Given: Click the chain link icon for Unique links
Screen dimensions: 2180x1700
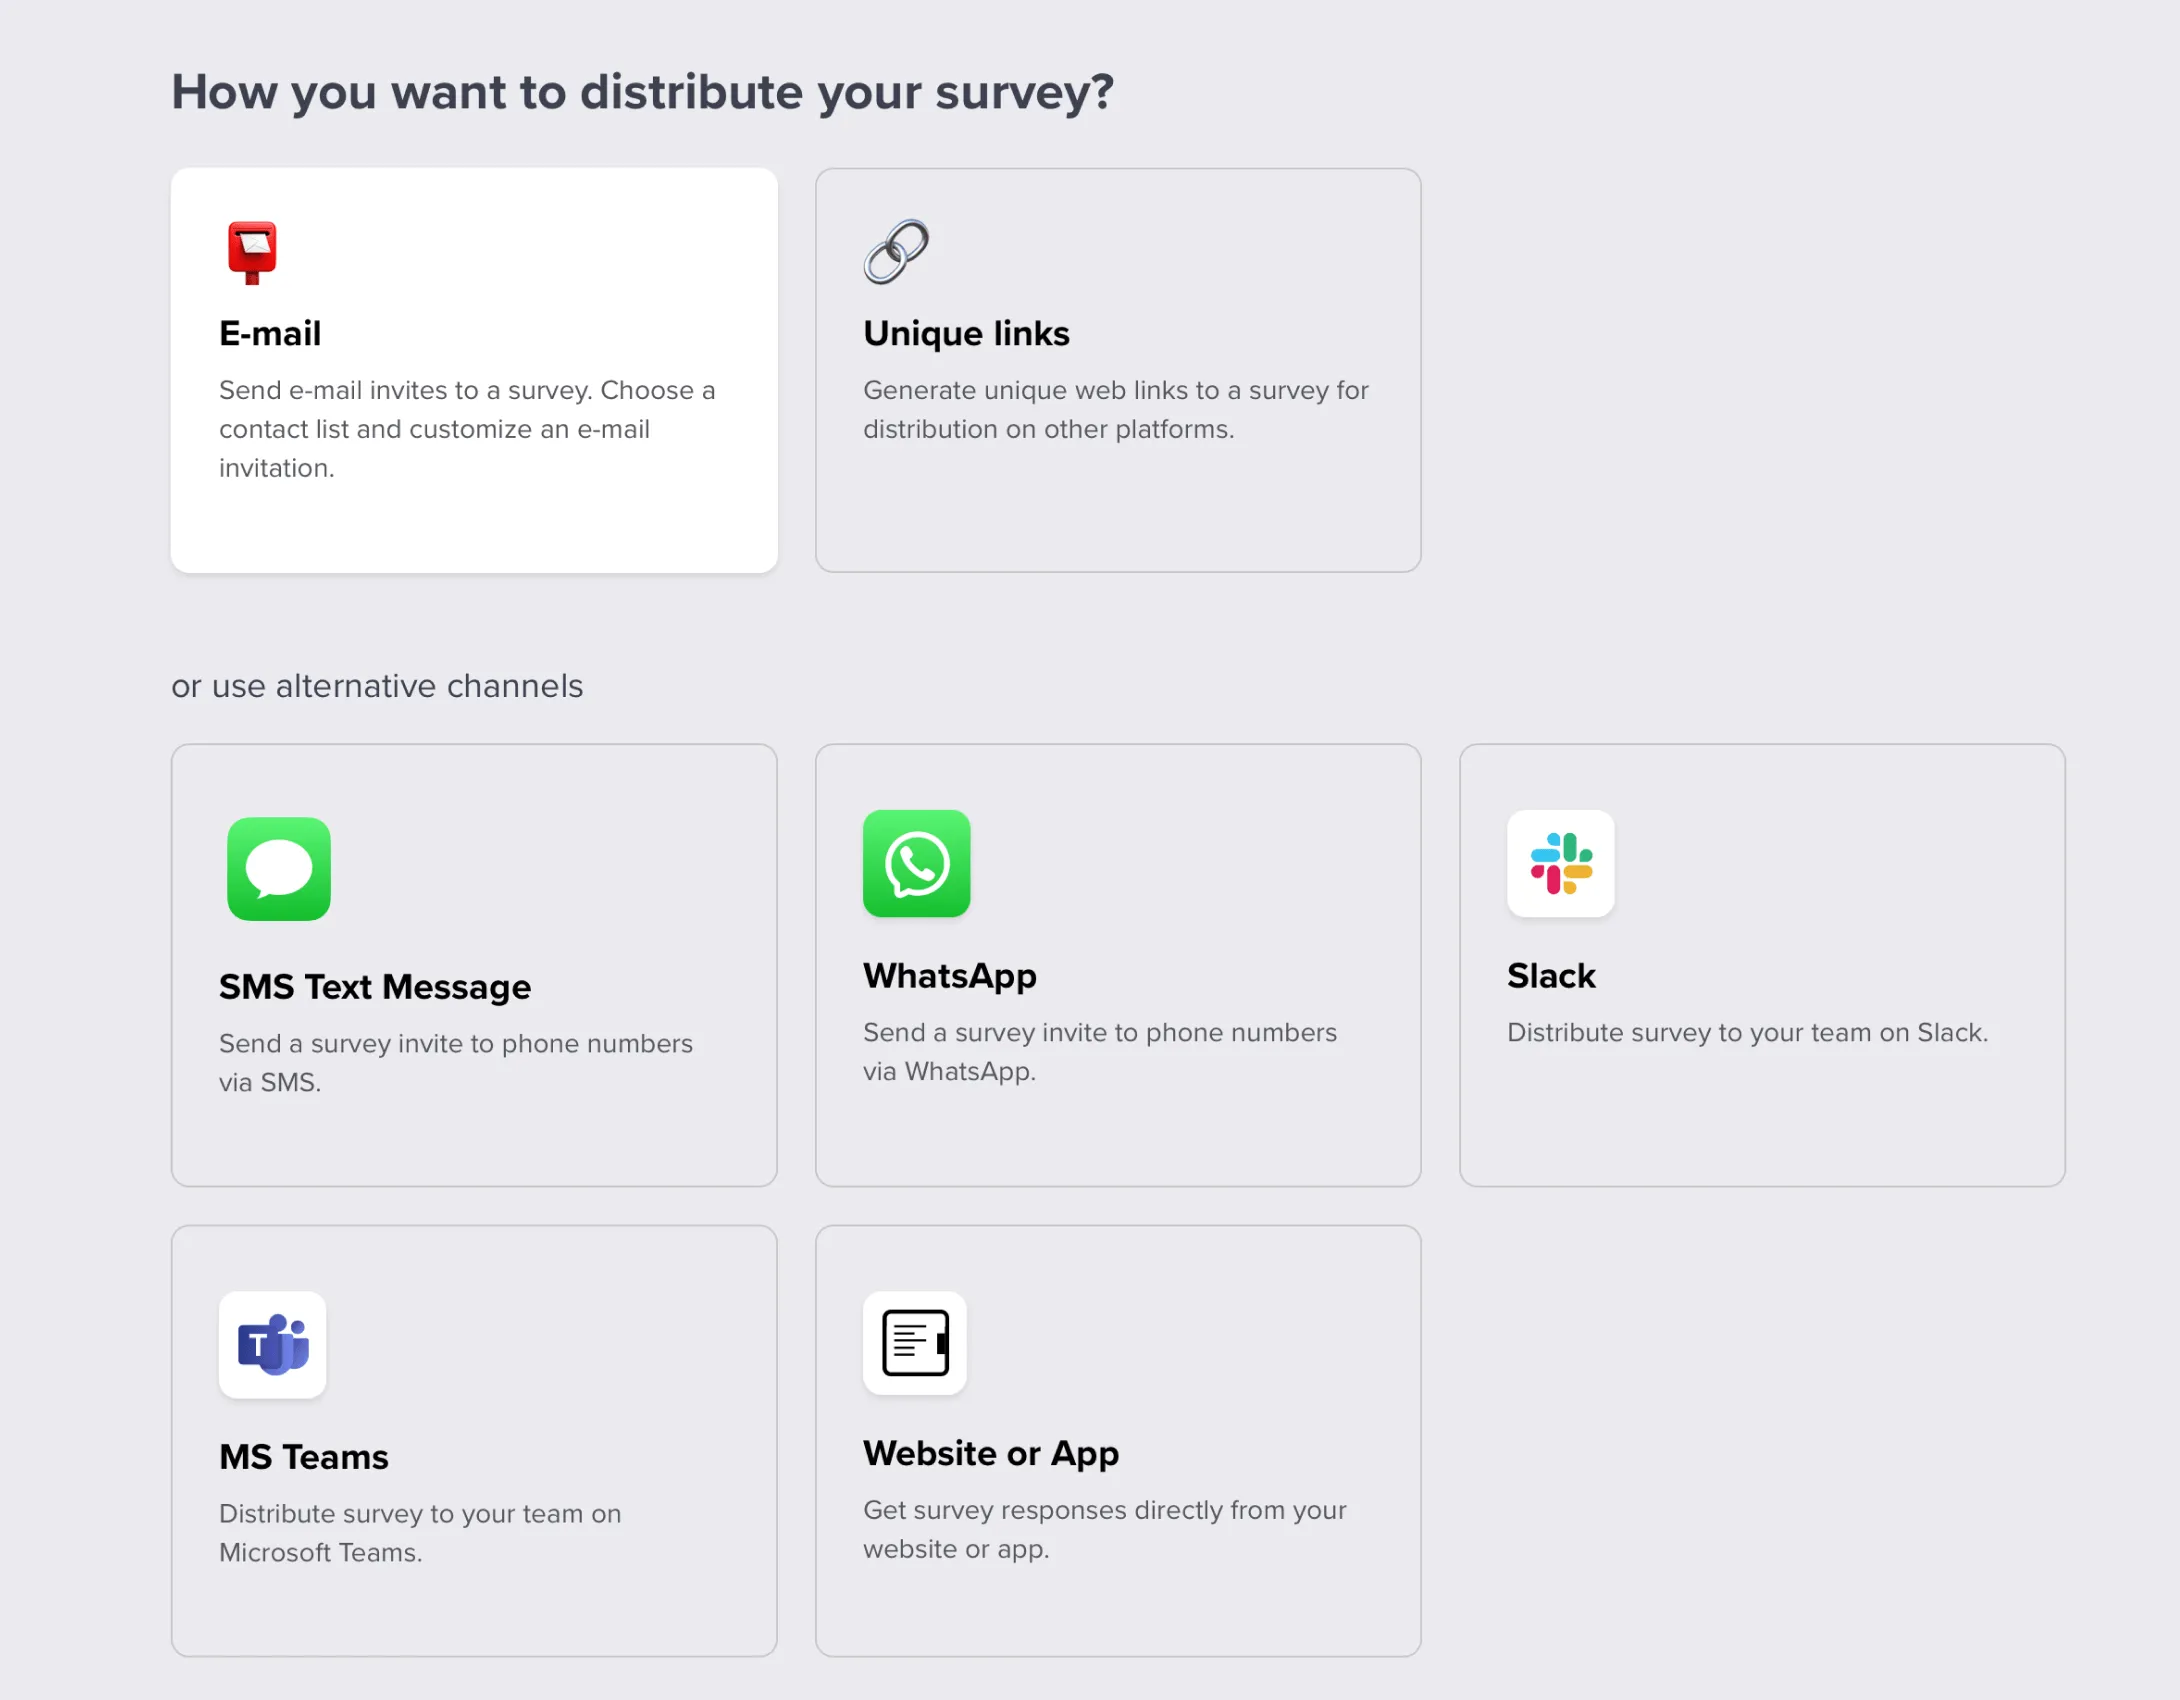Looking at the screenshot, I should click(x=896, y=250).
